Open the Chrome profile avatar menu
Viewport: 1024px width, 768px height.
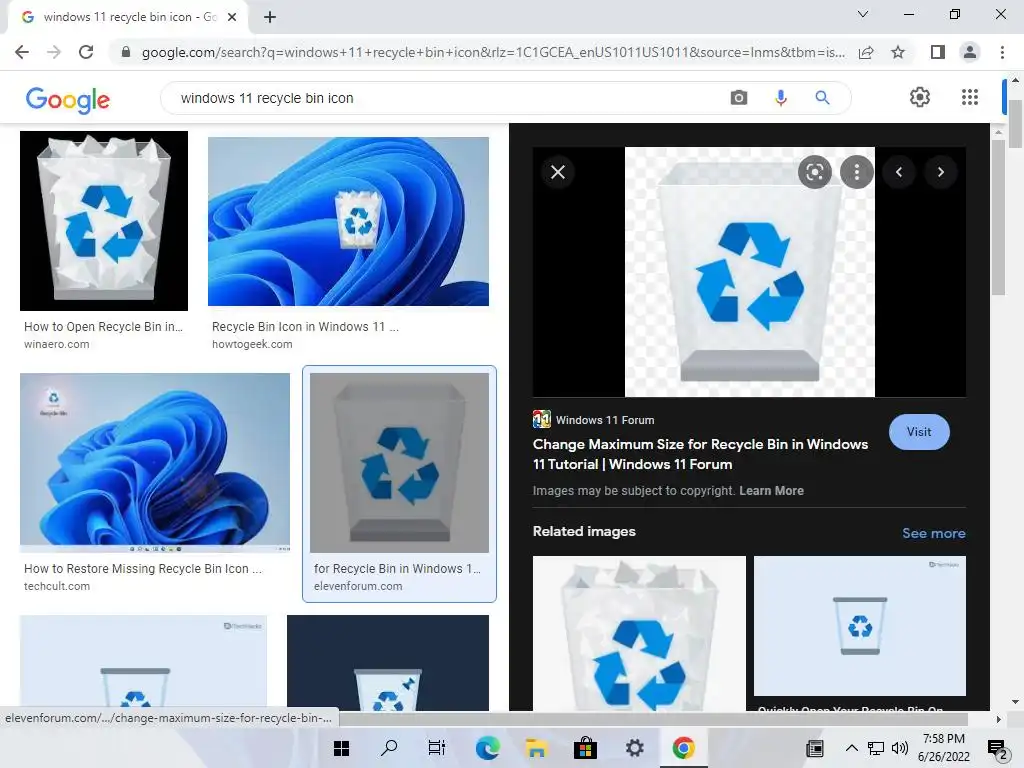(x=970, y=52)
